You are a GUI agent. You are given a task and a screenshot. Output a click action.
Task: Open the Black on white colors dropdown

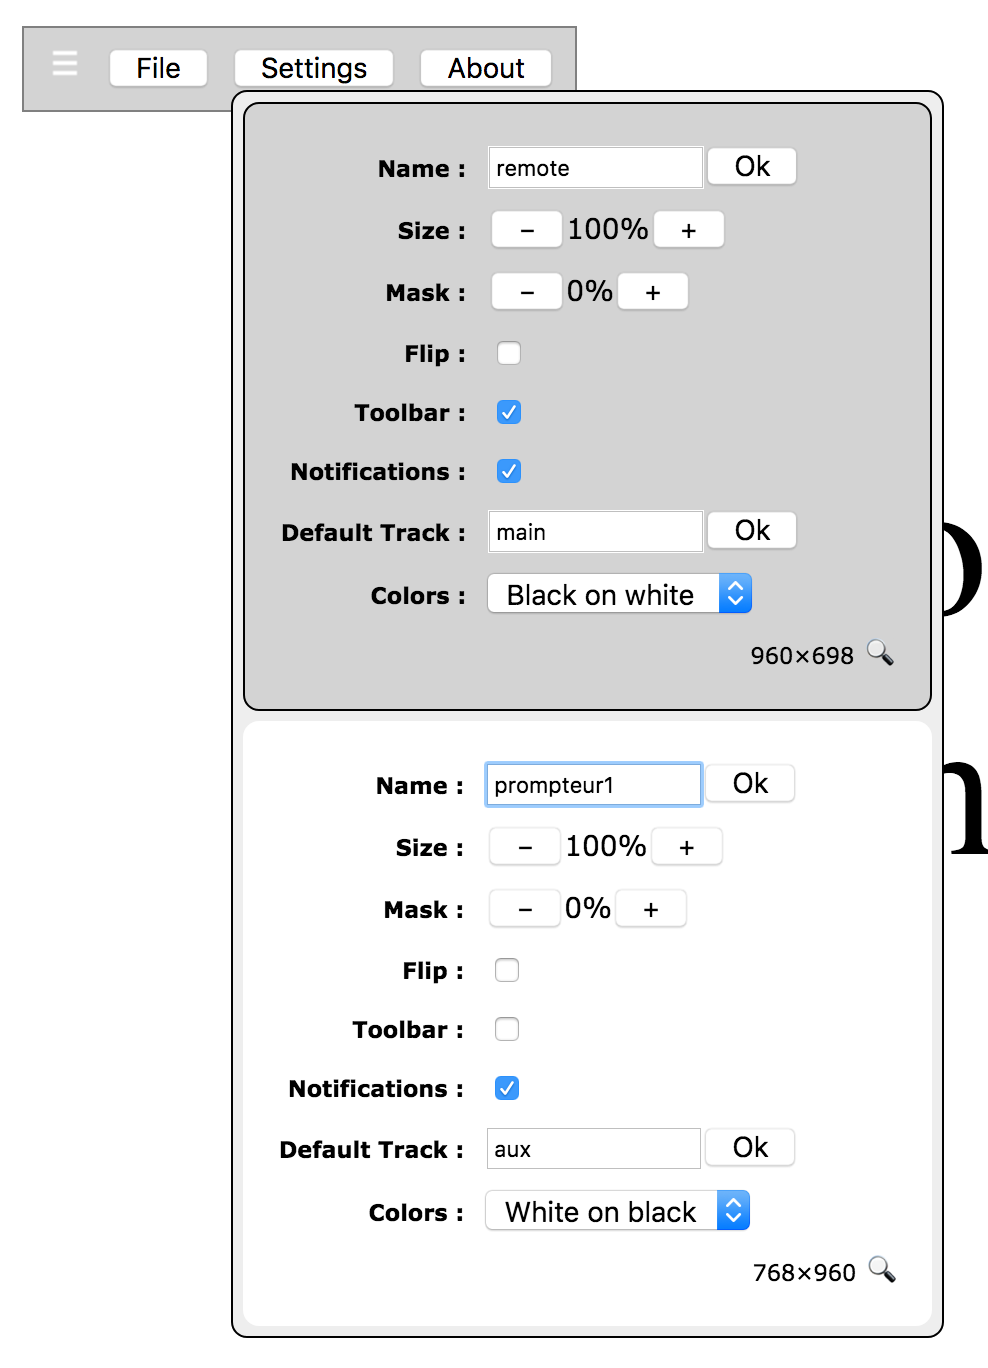(x=619, y=594)
